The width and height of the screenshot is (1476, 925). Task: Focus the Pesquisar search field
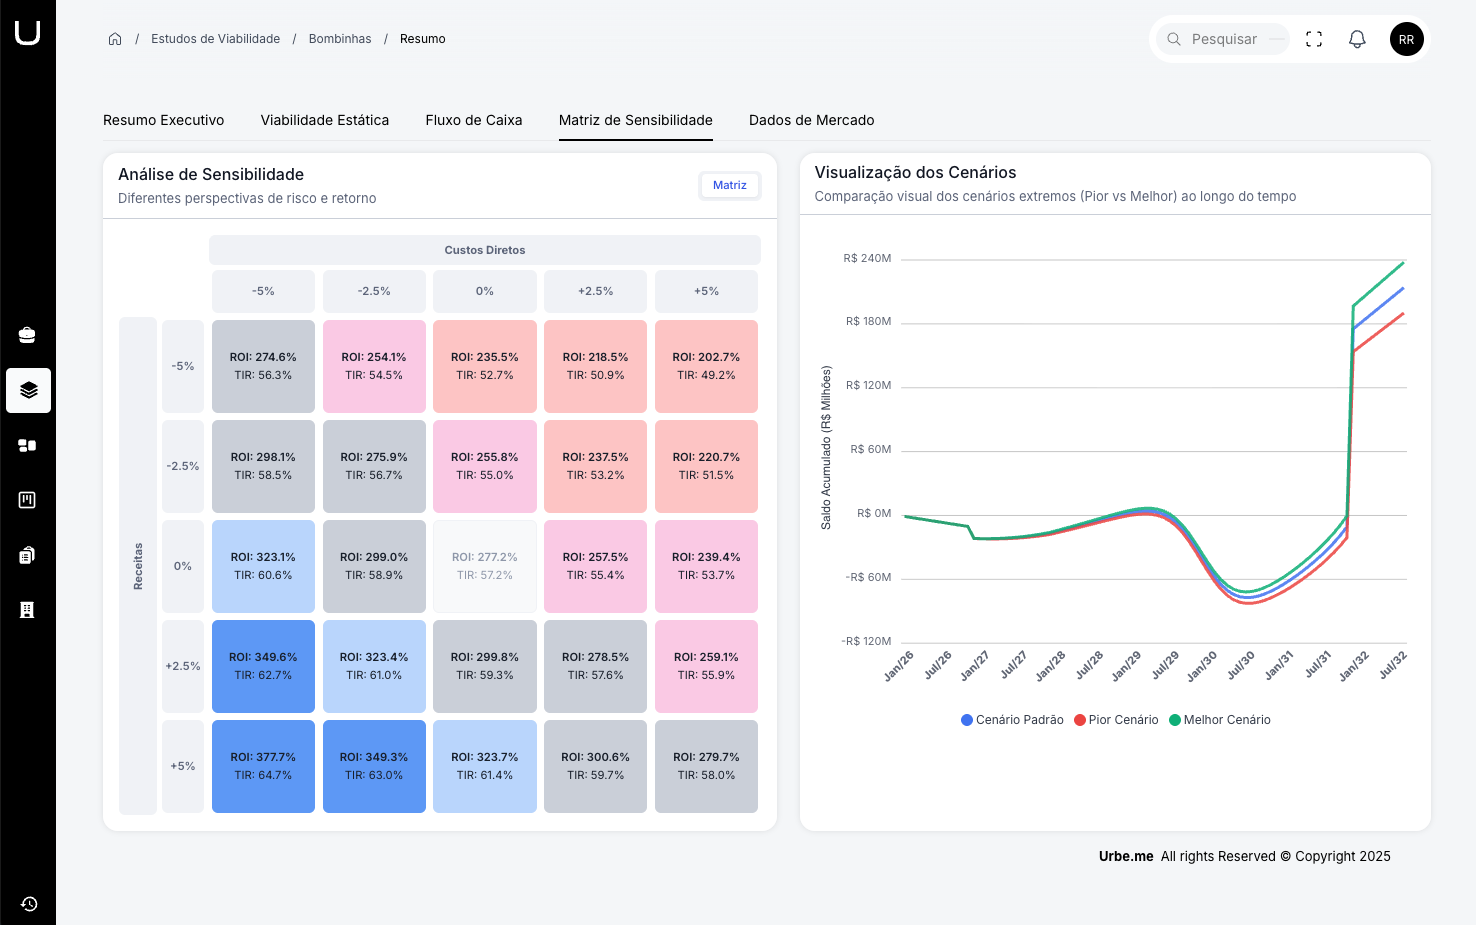1224,39
